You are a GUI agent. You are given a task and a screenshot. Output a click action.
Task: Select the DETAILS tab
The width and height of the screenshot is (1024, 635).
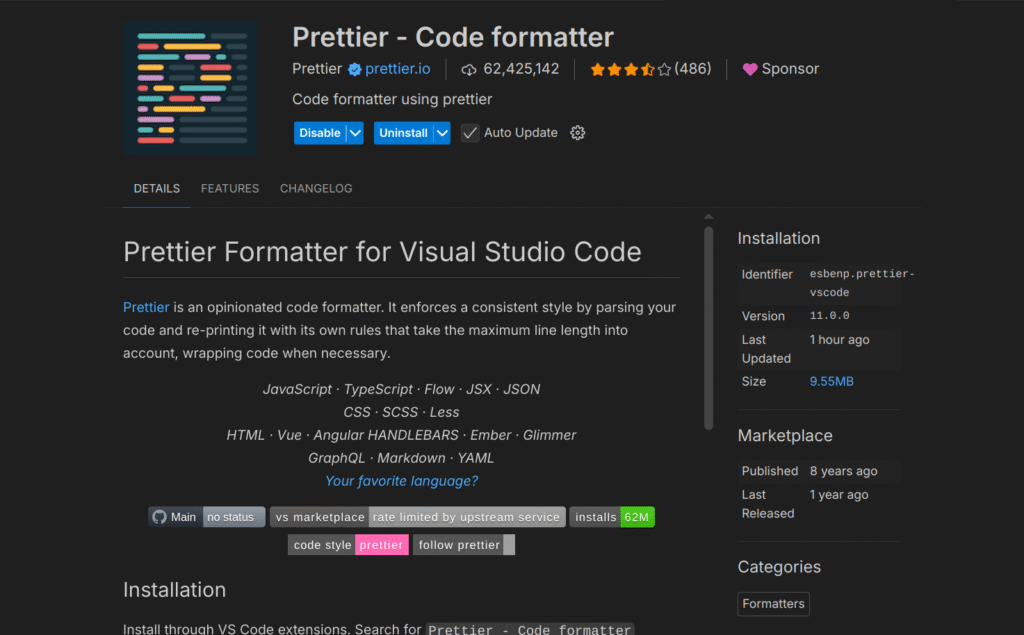tap(157, 188)
